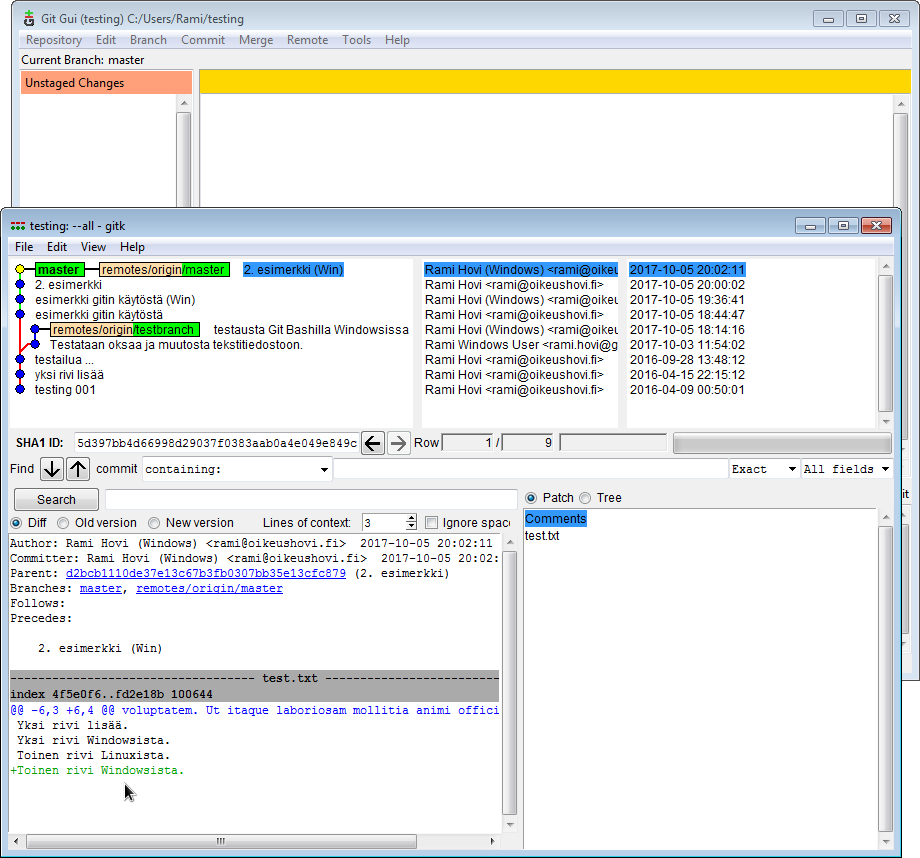
Task: Click the down-arrow find next icon
Action: tap(51, 468)
